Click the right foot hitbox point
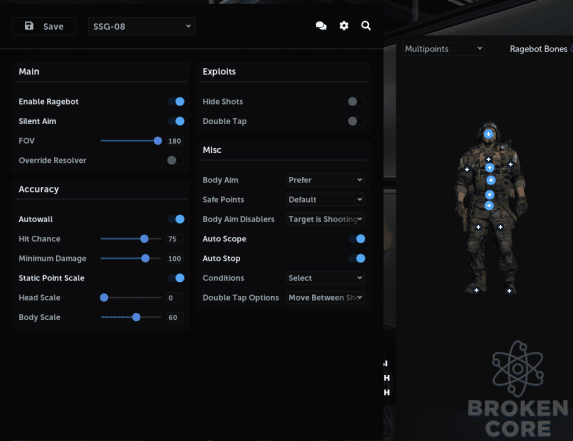Image resolution: width=573 pixels, height=441 pixels. click(x=509, y=291)
